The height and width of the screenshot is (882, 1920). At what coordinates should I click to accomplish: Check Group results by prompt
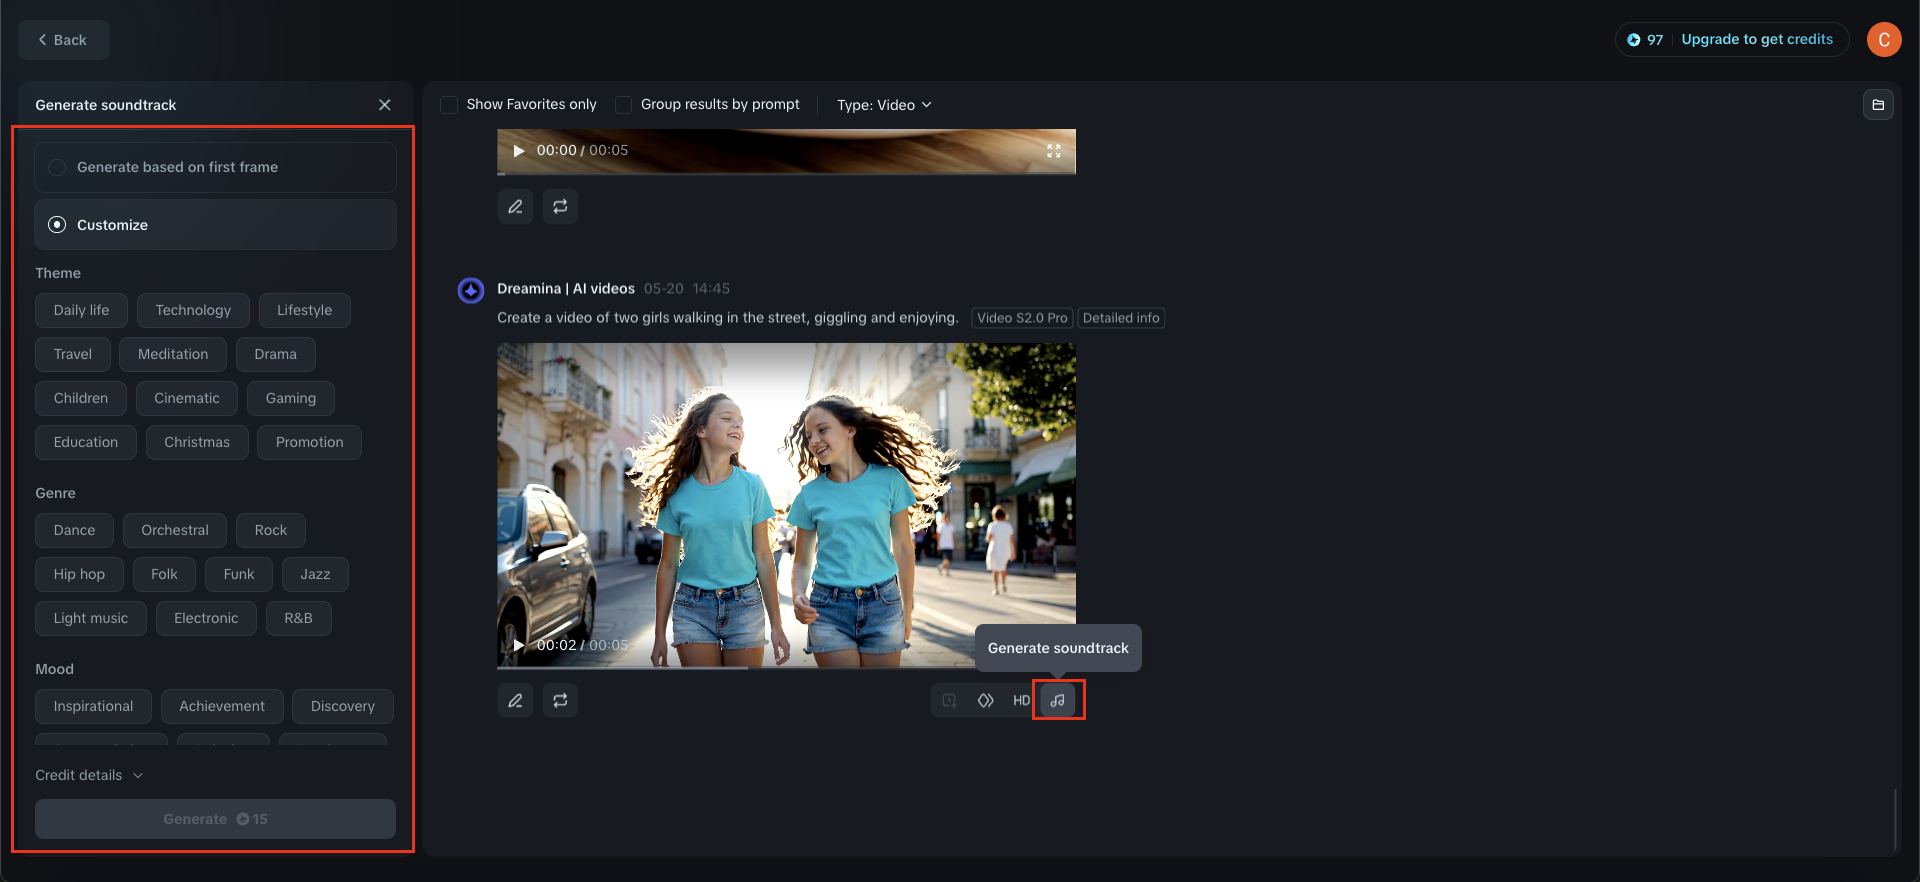pyautogui.click(x=624, y=105)
